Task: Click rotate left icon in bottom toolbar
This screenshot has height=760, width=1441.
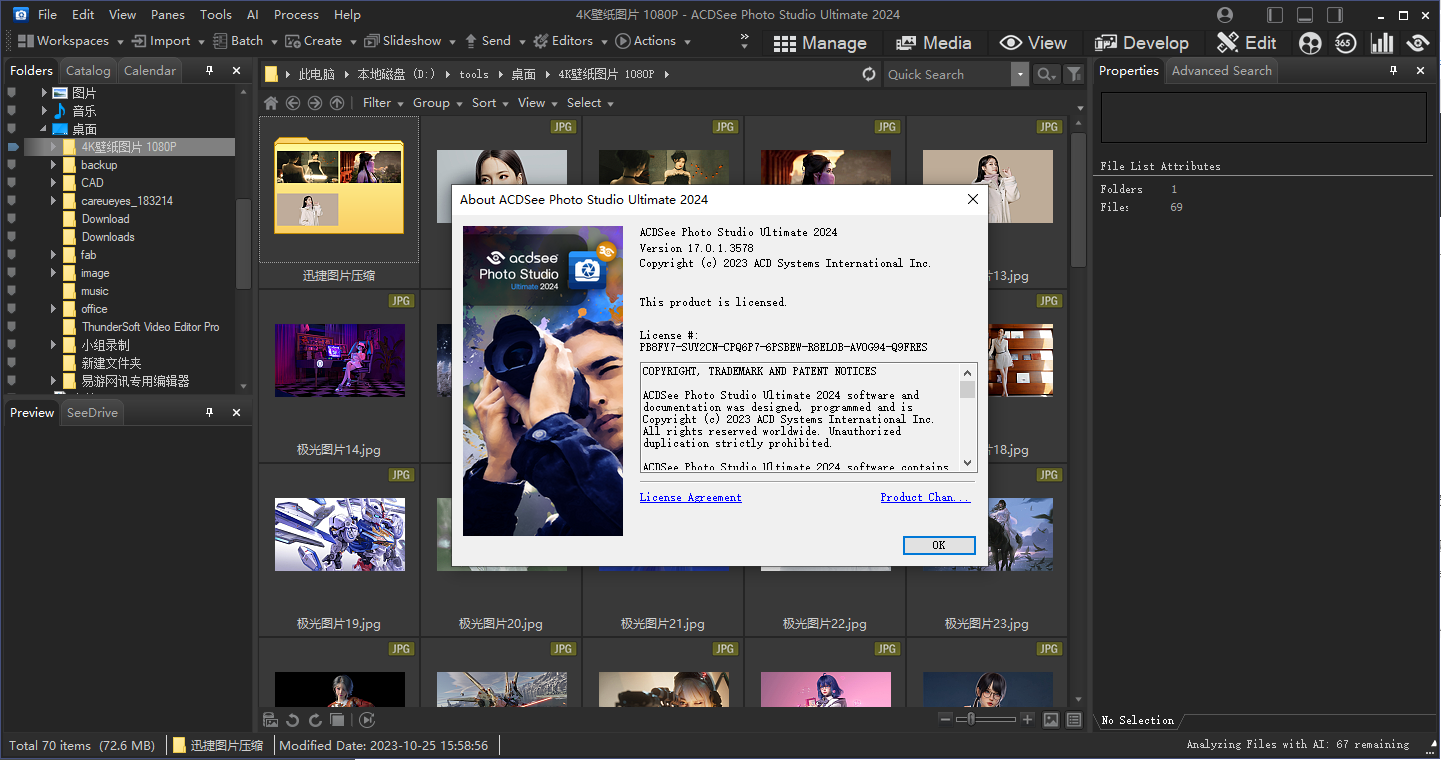Action: 293,720
